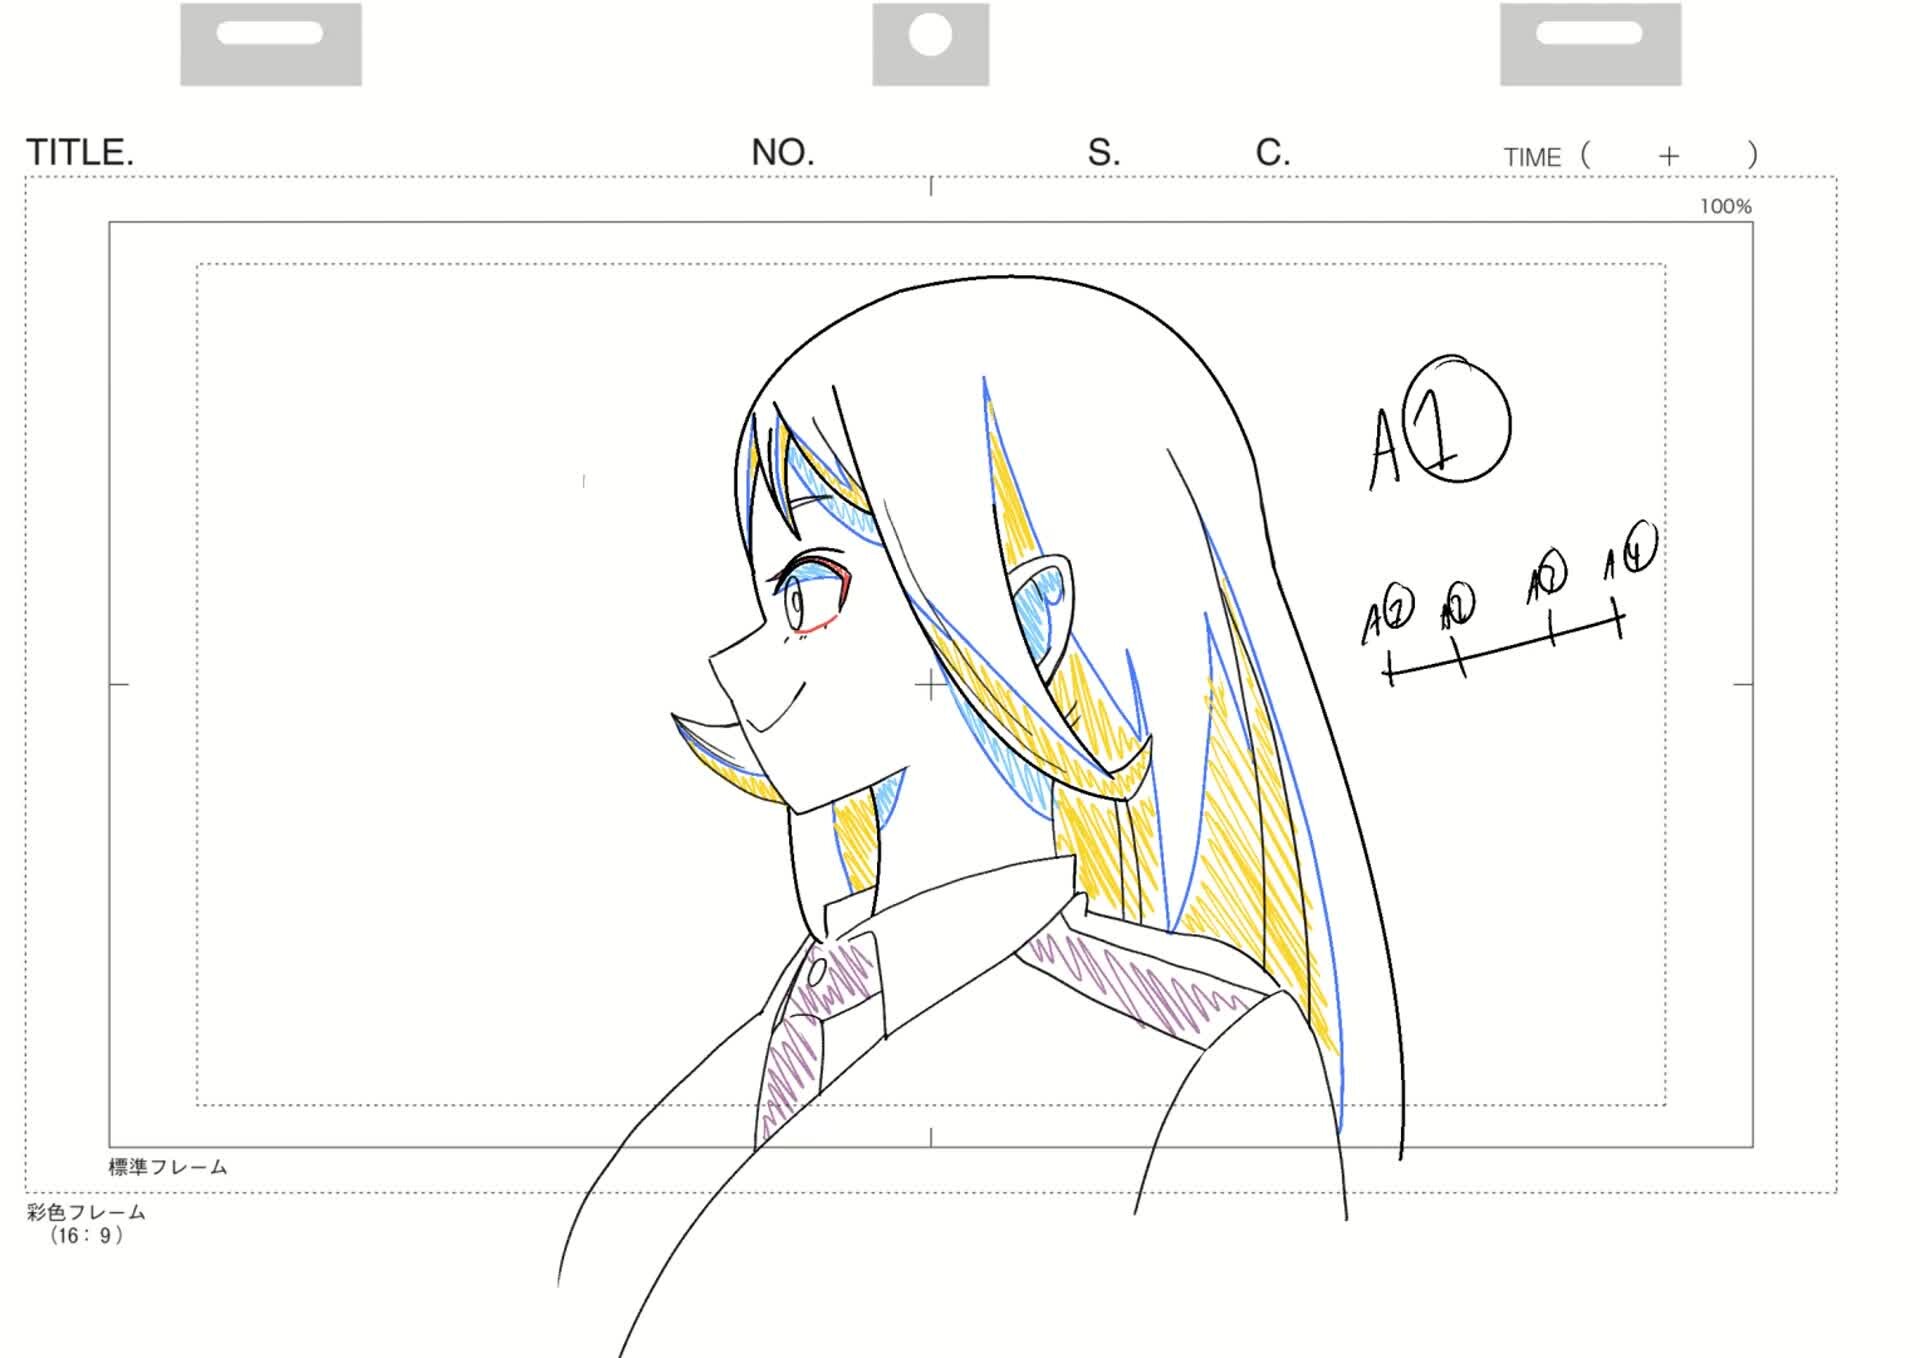1920x1358 pixels.
Task: Click the left slotted peg hole
Action: click(x=270, y=33)
